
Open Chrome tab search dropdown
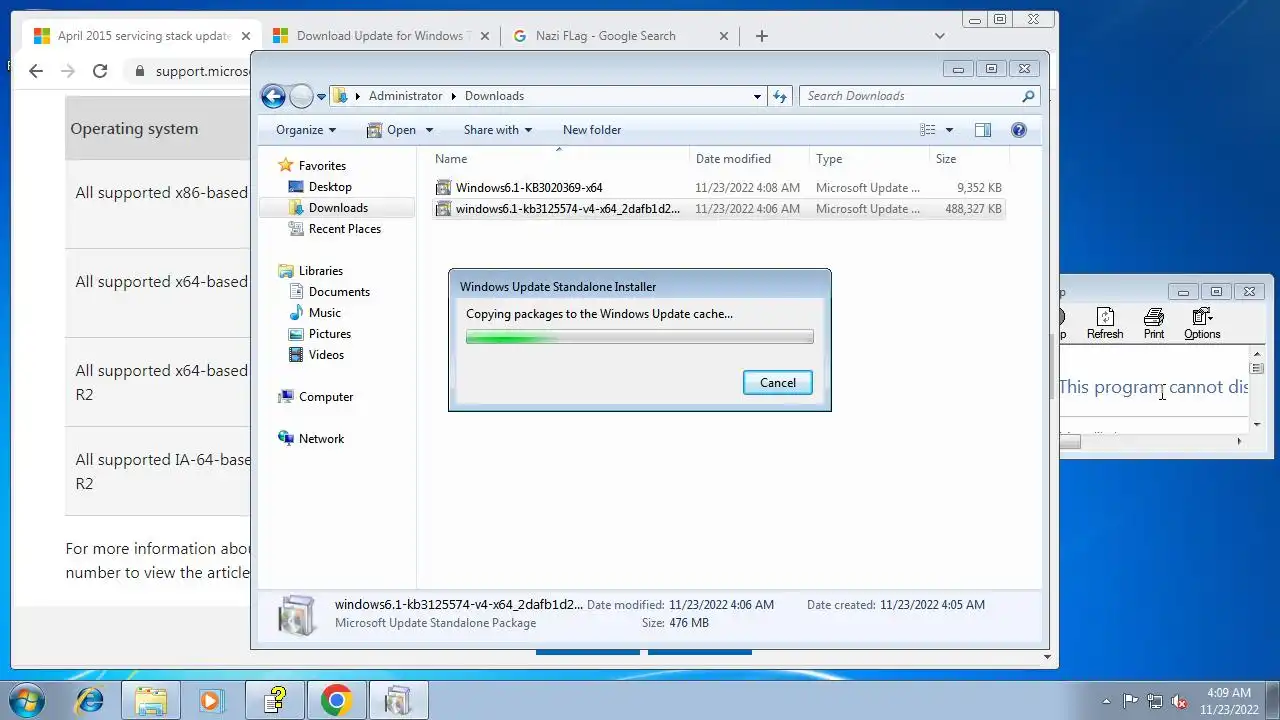tap(940, 36)
